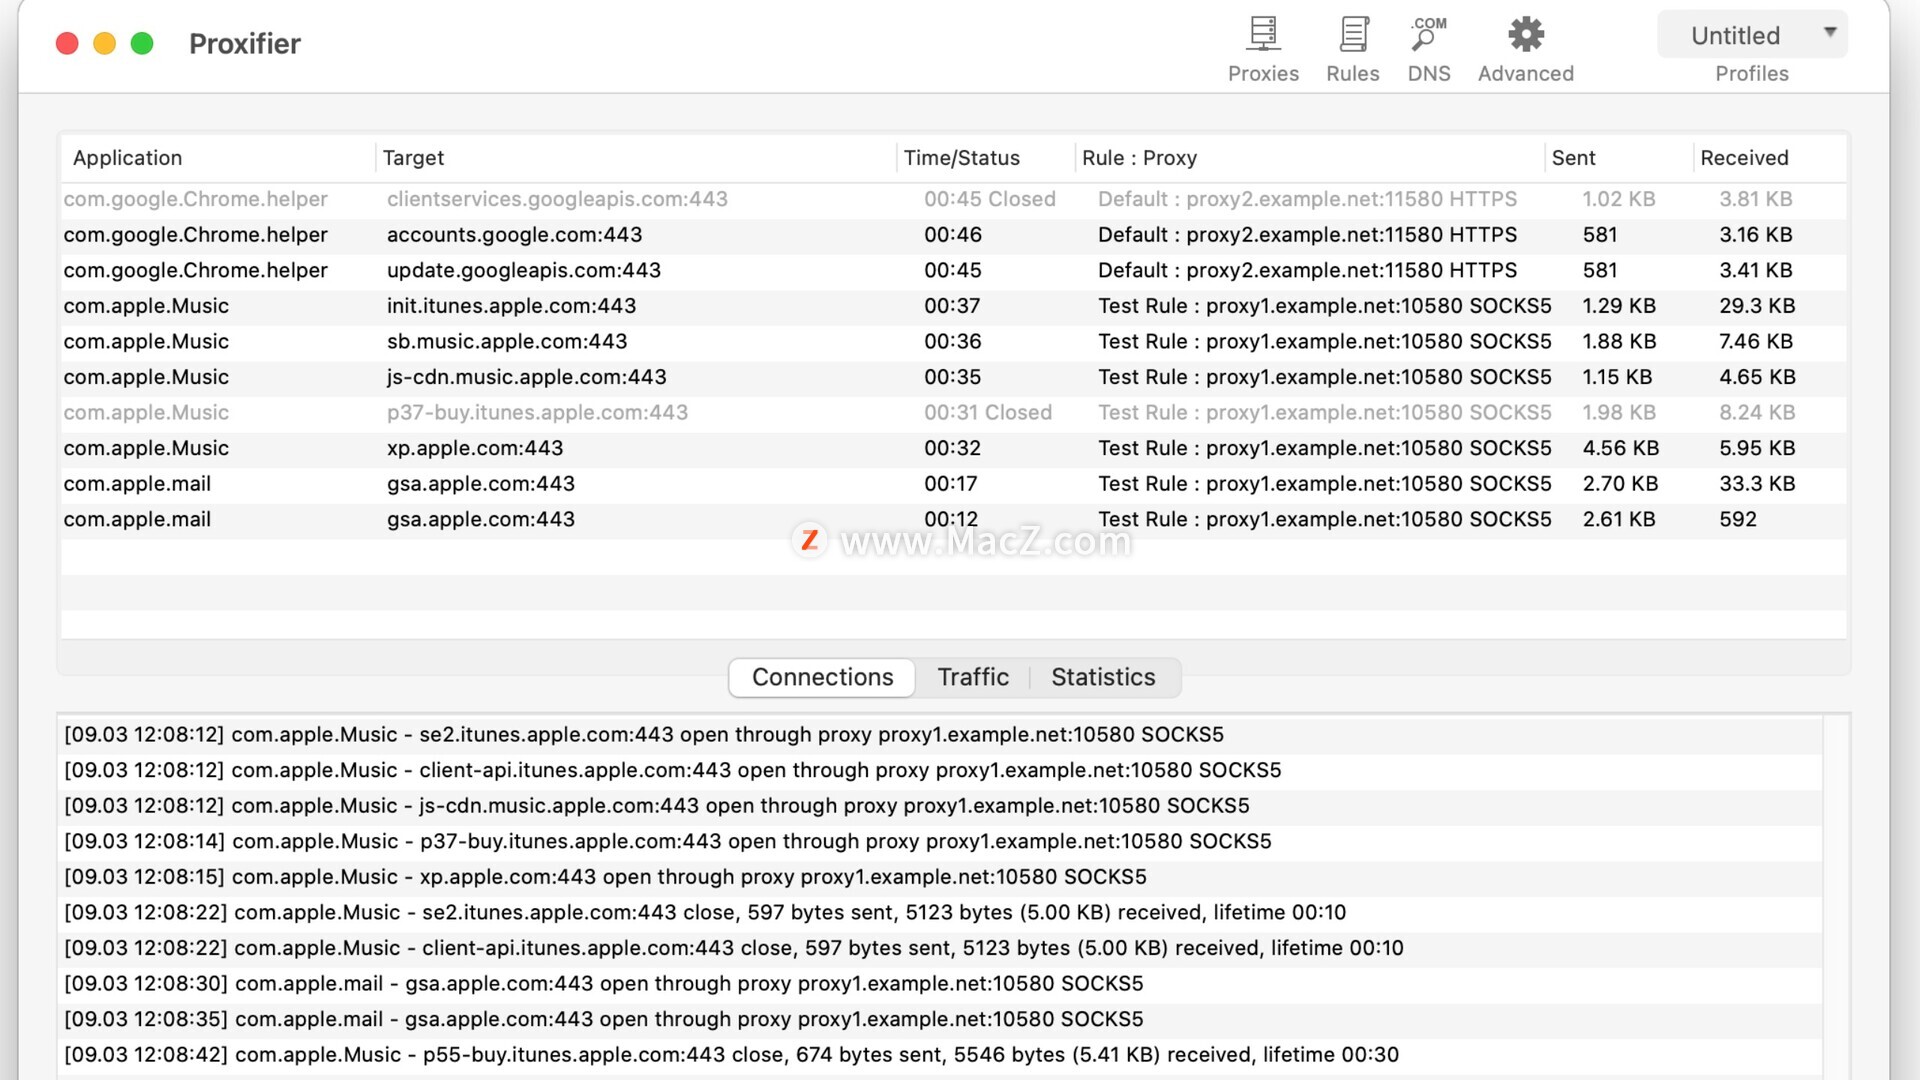The width and height of the screenshot is (1920, 1080).
Task: Click the 00:45 Closed status cell
Action: pyautogui.click(x=989, y=199)
